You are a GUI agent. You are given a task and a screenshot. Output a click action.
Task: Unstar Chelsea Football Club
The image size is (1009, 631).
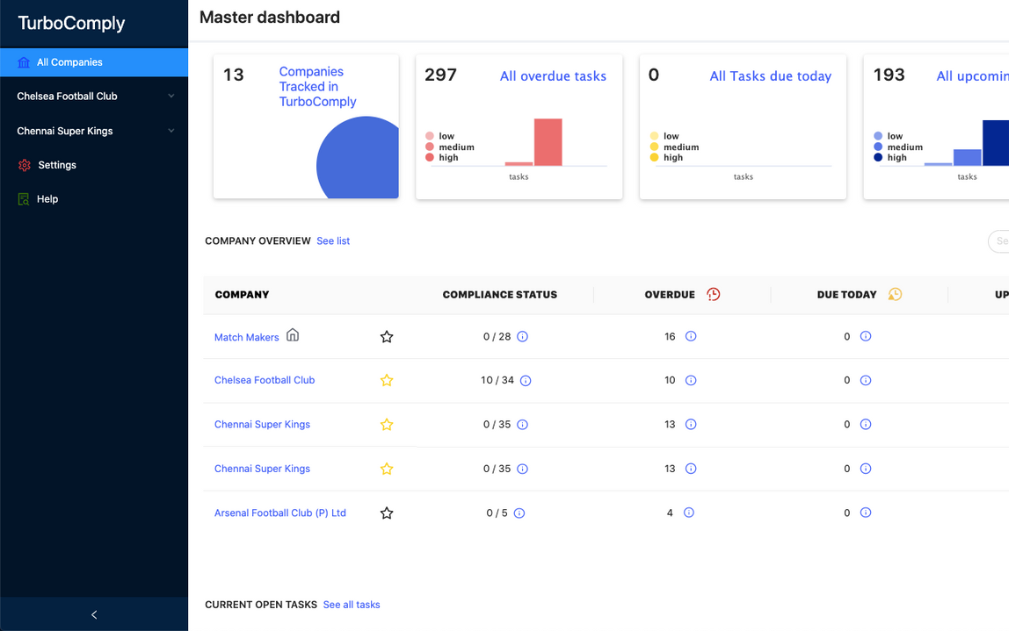[387, 380]
